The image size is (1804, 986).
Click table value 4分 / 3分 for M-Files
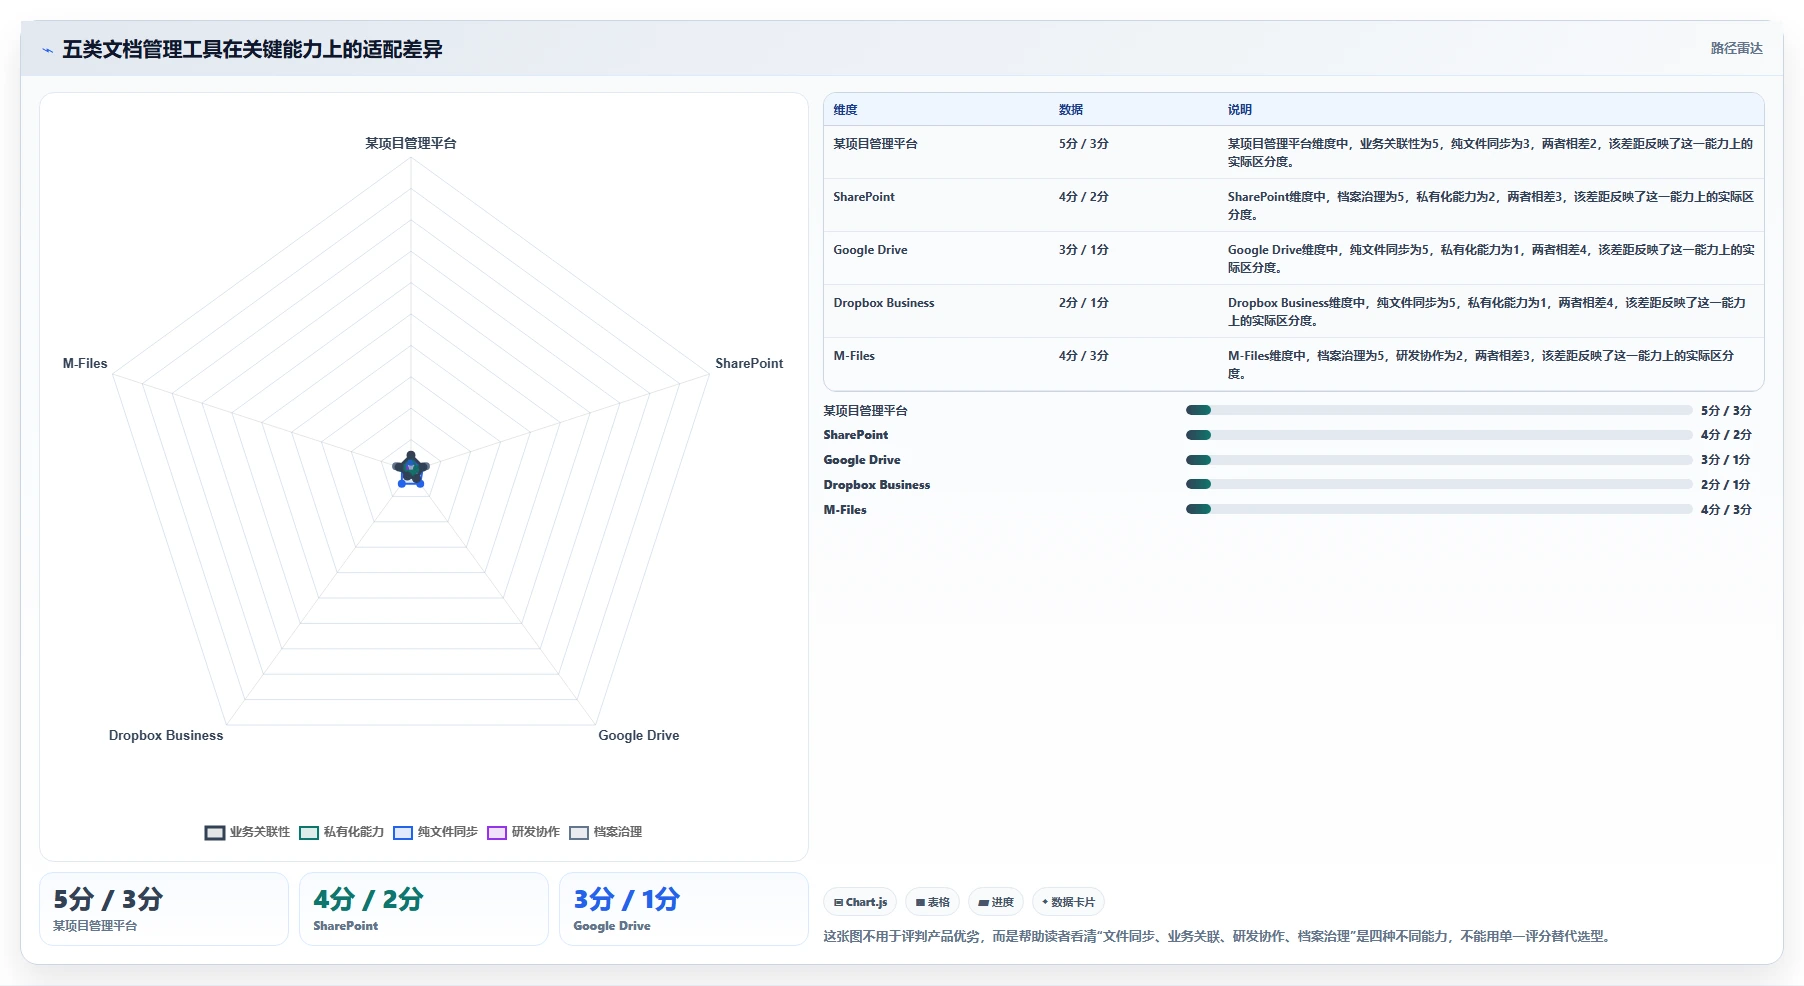click(x=1084, y=356)
